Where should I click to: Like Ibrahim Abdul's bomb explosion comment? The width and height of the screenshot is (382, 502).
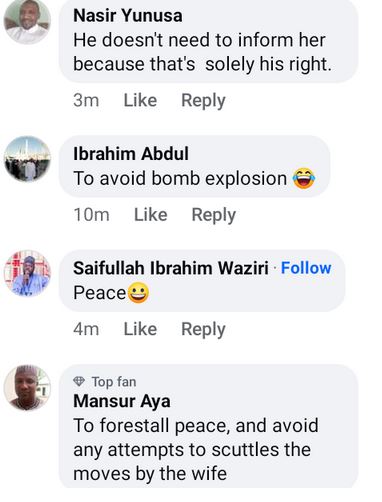pos(151,215)
